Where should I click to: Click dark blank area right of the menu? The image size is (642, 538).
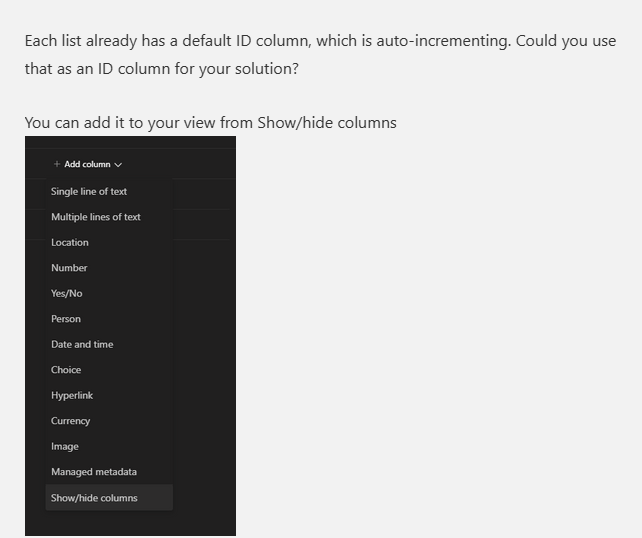coord(205,340)
